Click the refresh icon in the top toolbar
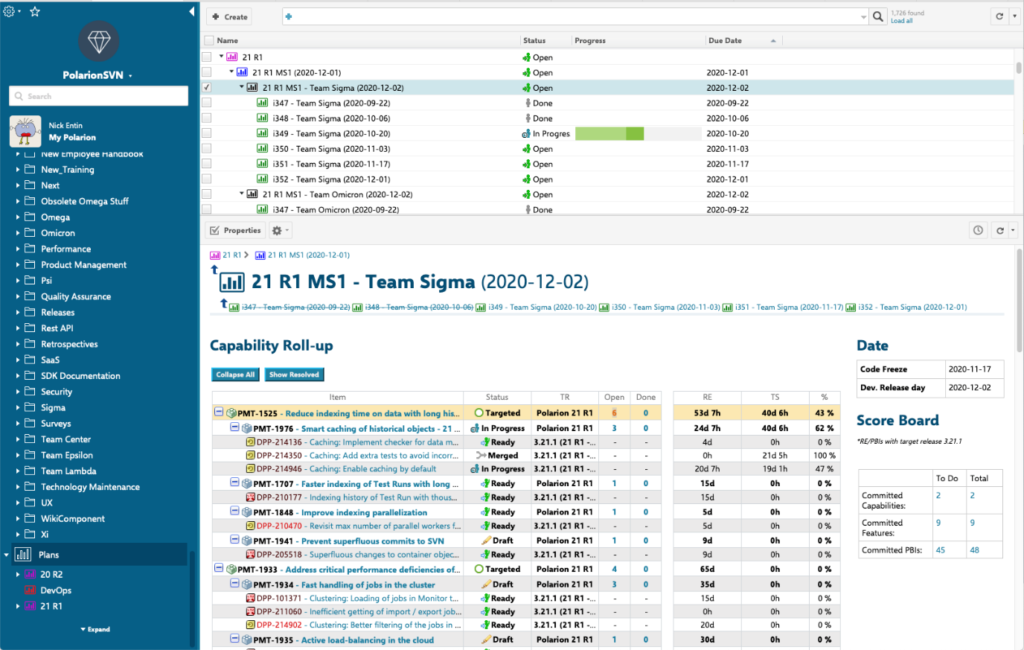Viewport: 1024px width, 650px height. (x=999, y=17)
